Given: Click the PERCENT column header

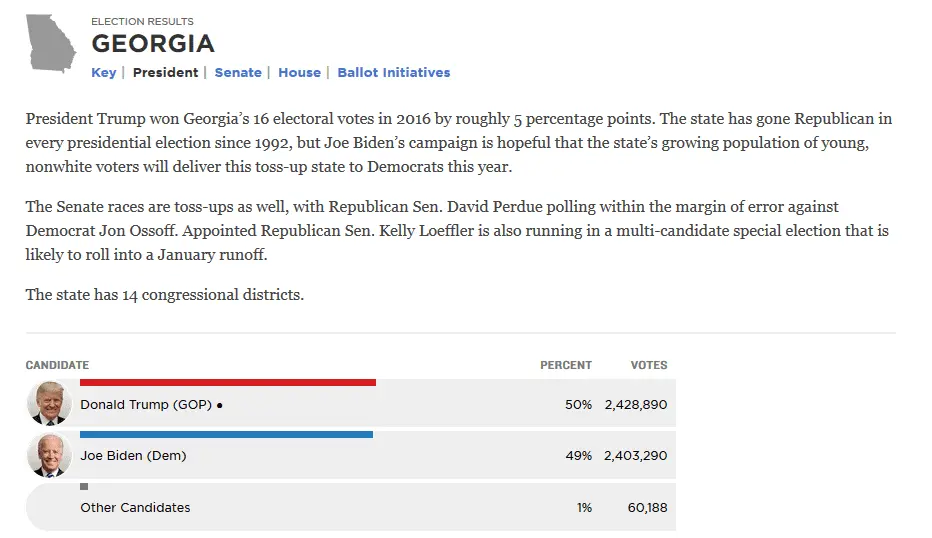Looking at the screenshot, I should coord(566,365).
